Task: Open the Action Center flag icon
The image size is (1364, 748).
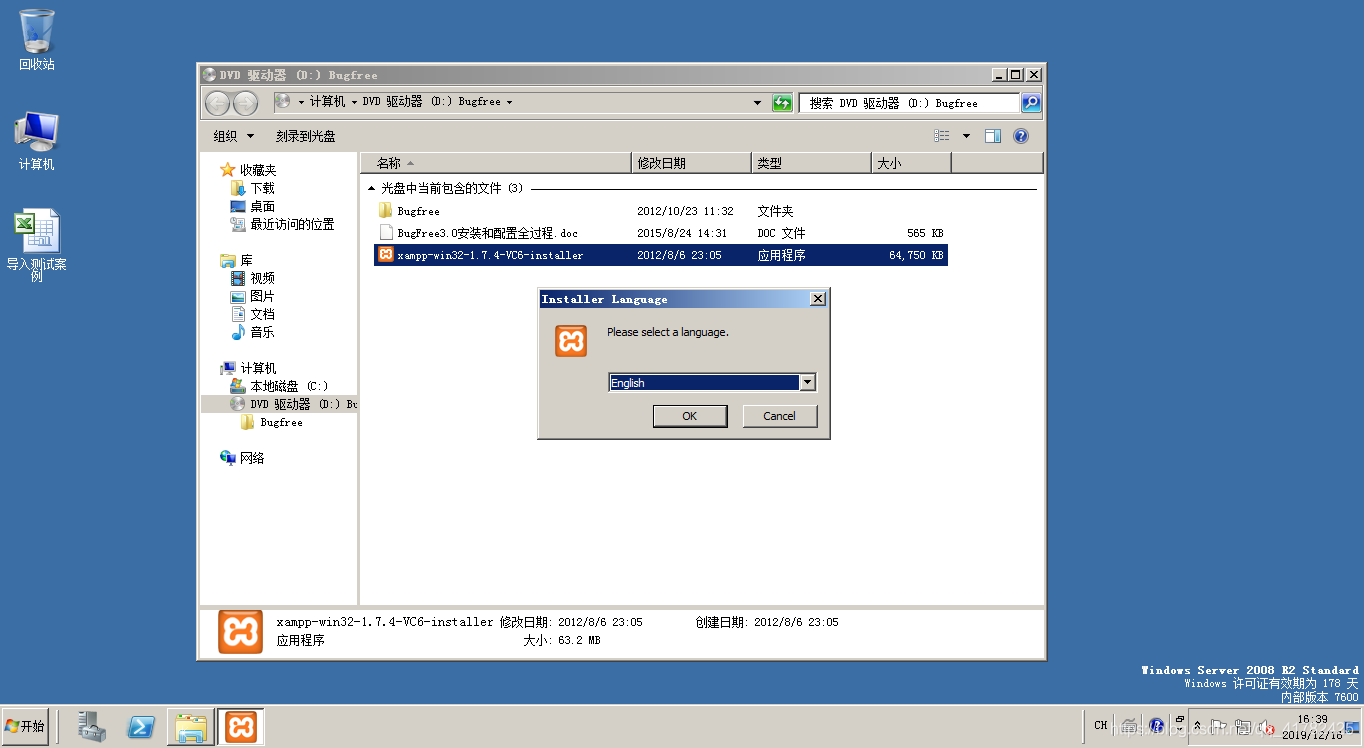Action: 1219,727
